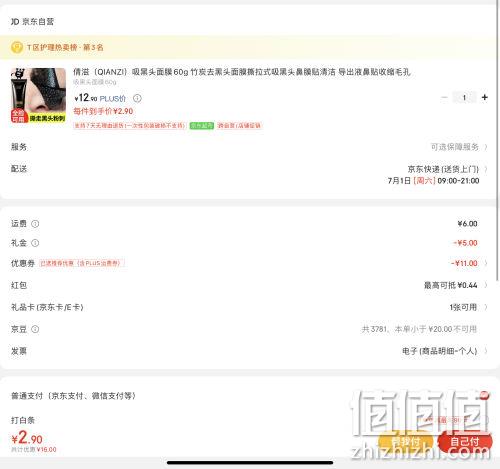
Task: Expand the 可选保障服务 service options
Action: (x=458, y=147)
